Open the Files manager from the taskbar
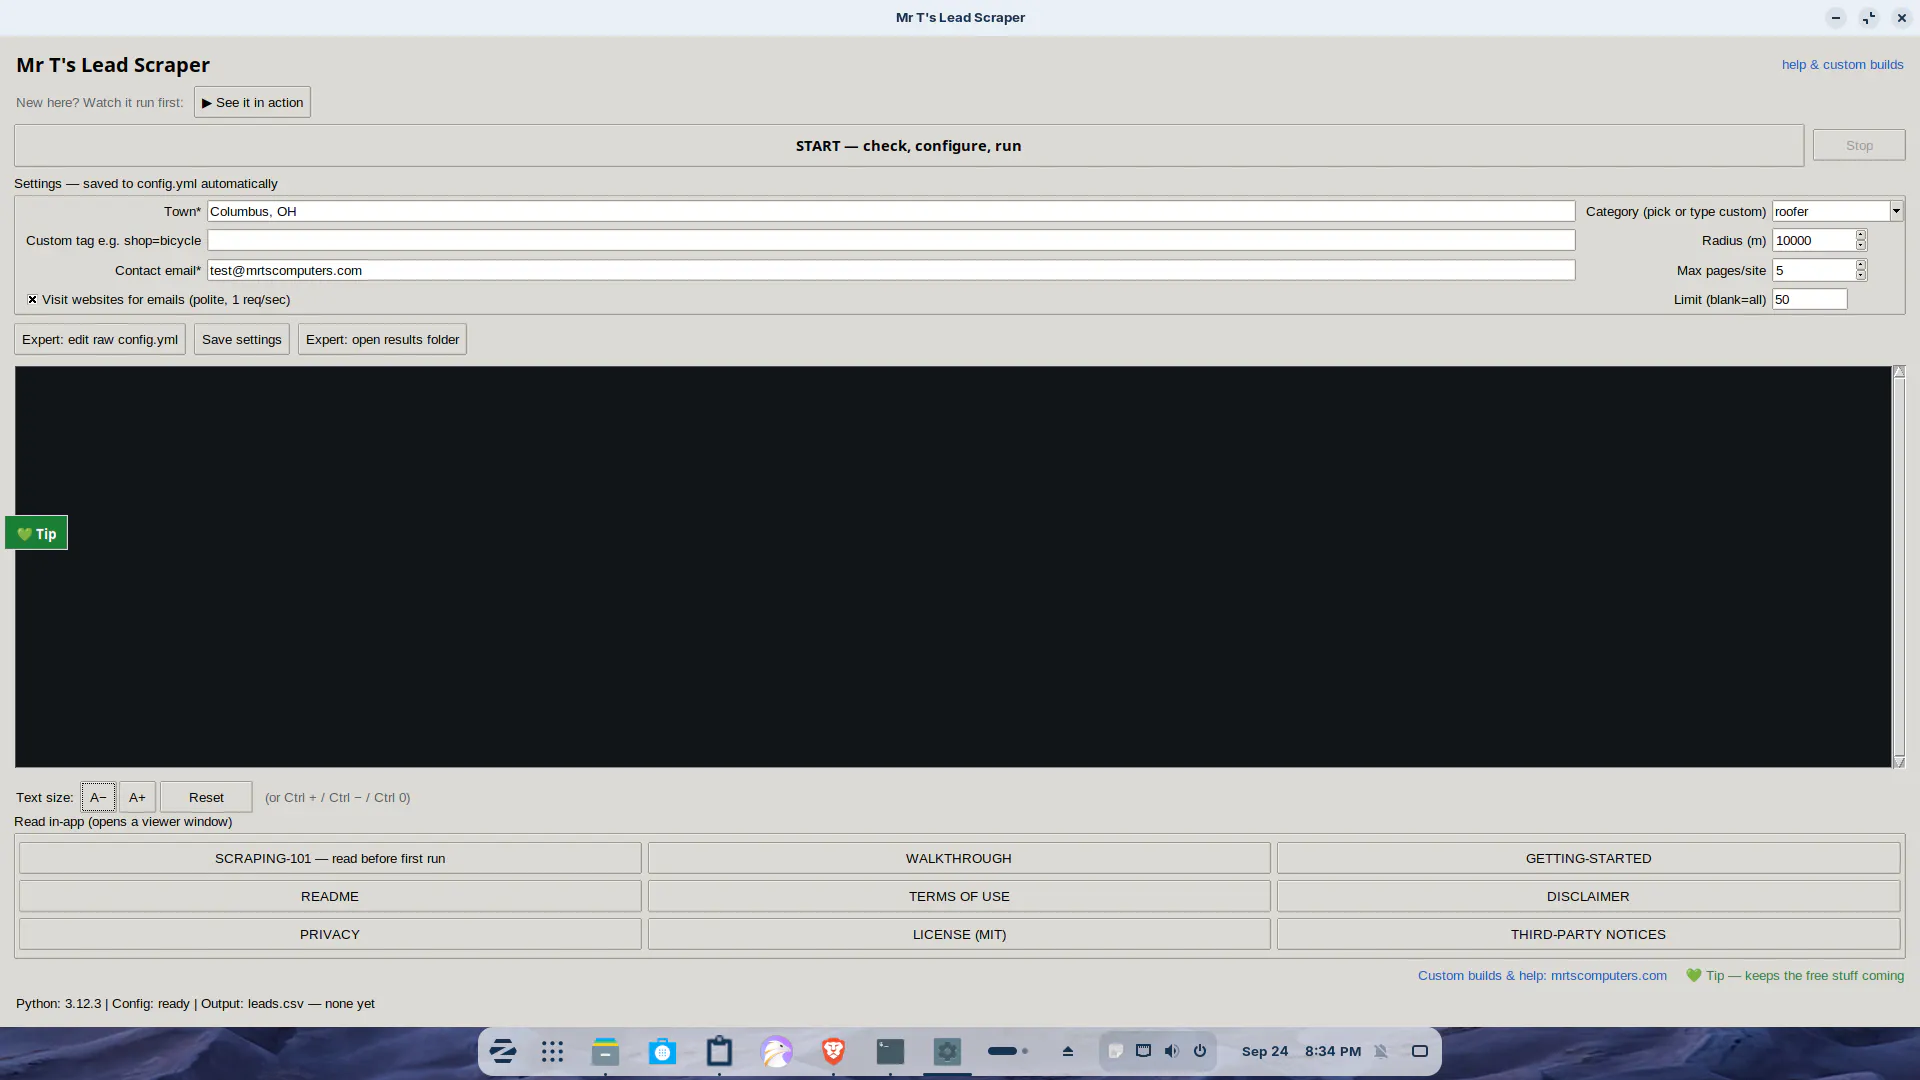1920x1080 pixels. pos(605,1051)
